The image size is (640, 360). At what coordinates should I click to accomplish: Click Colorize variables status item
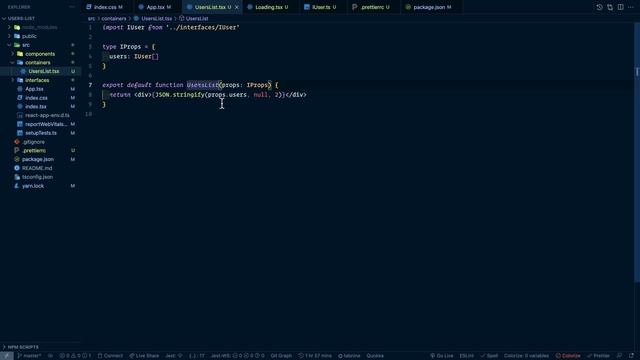[526, 356]
